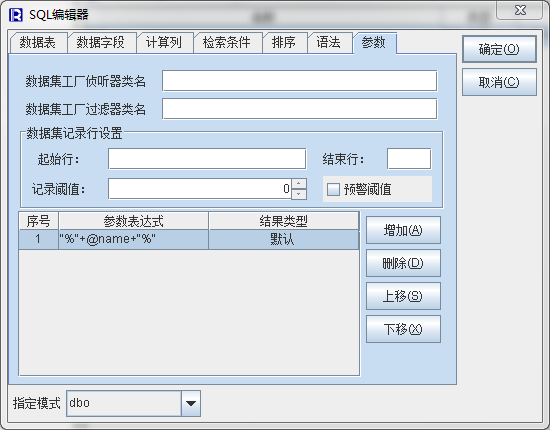Image resolution: width=550 pixels, height=430 pixels.
Task: Select the 计算列 tab
Action: click(164, 43)
